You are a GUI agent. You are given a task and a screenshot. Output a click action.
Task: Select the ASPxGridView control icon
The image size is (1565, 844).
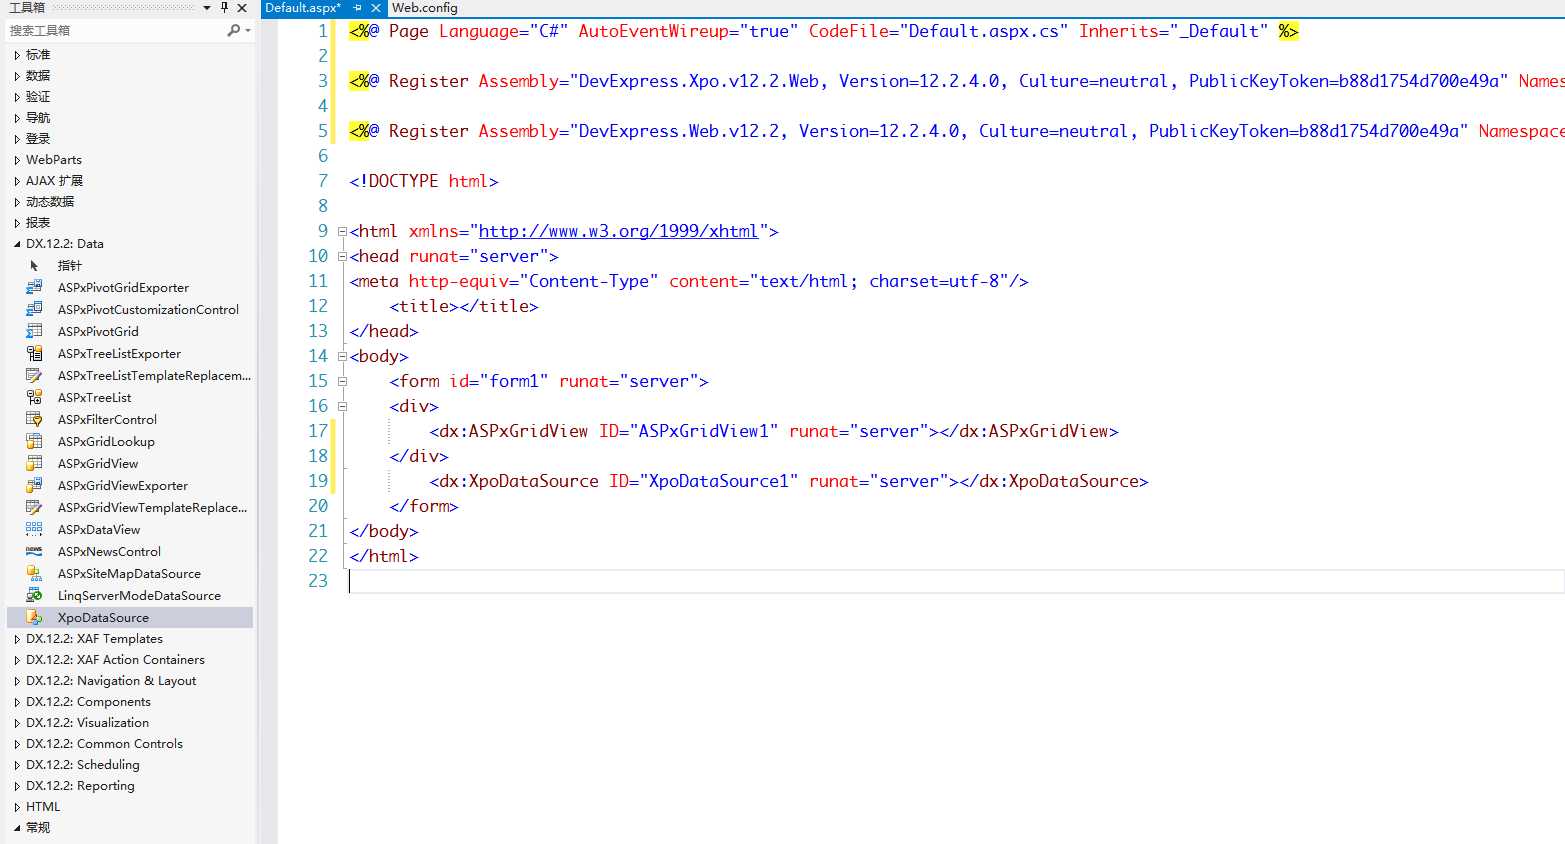pos(34,463)
